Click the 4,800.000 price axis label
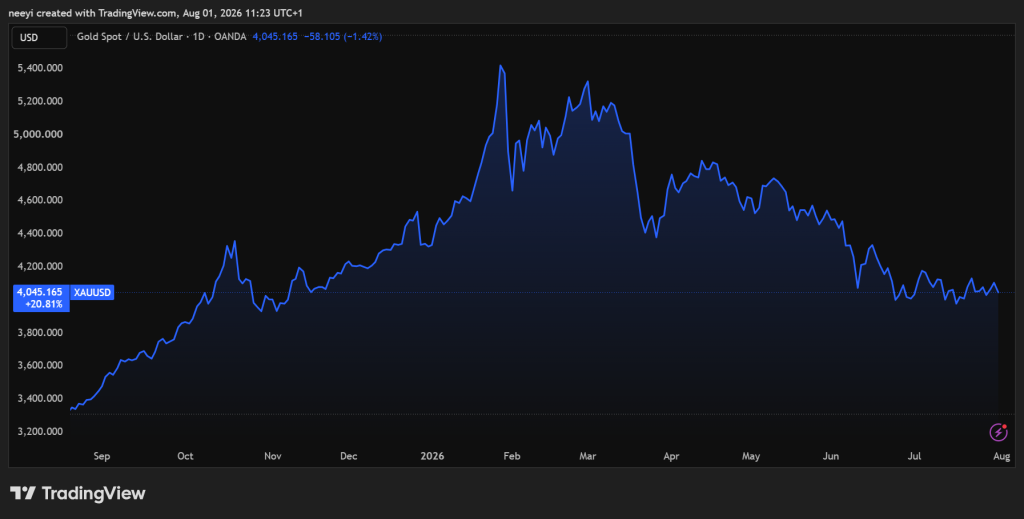Viewport: 1024px width, 519px height. 42,167
